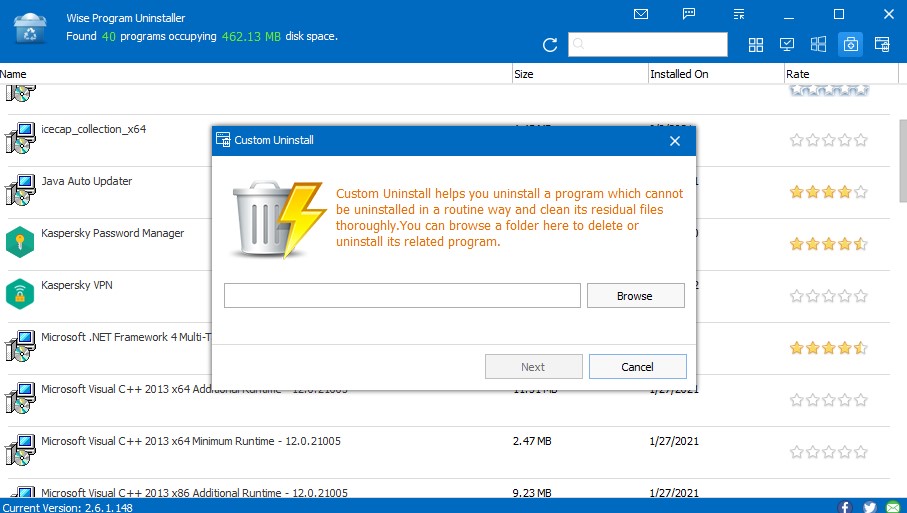Show Windows universal apps via Windows logo icon
The image size is (907, 513).
(x=818, y=45)
